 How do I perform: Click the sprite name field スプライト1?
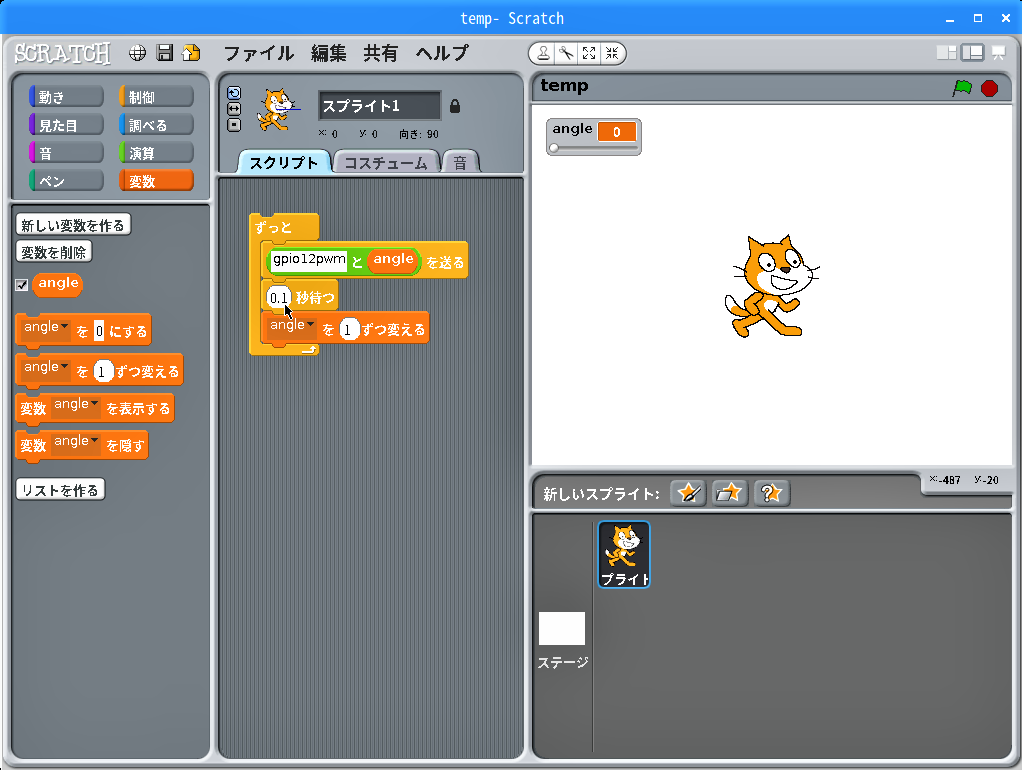(x=380, y=106)
